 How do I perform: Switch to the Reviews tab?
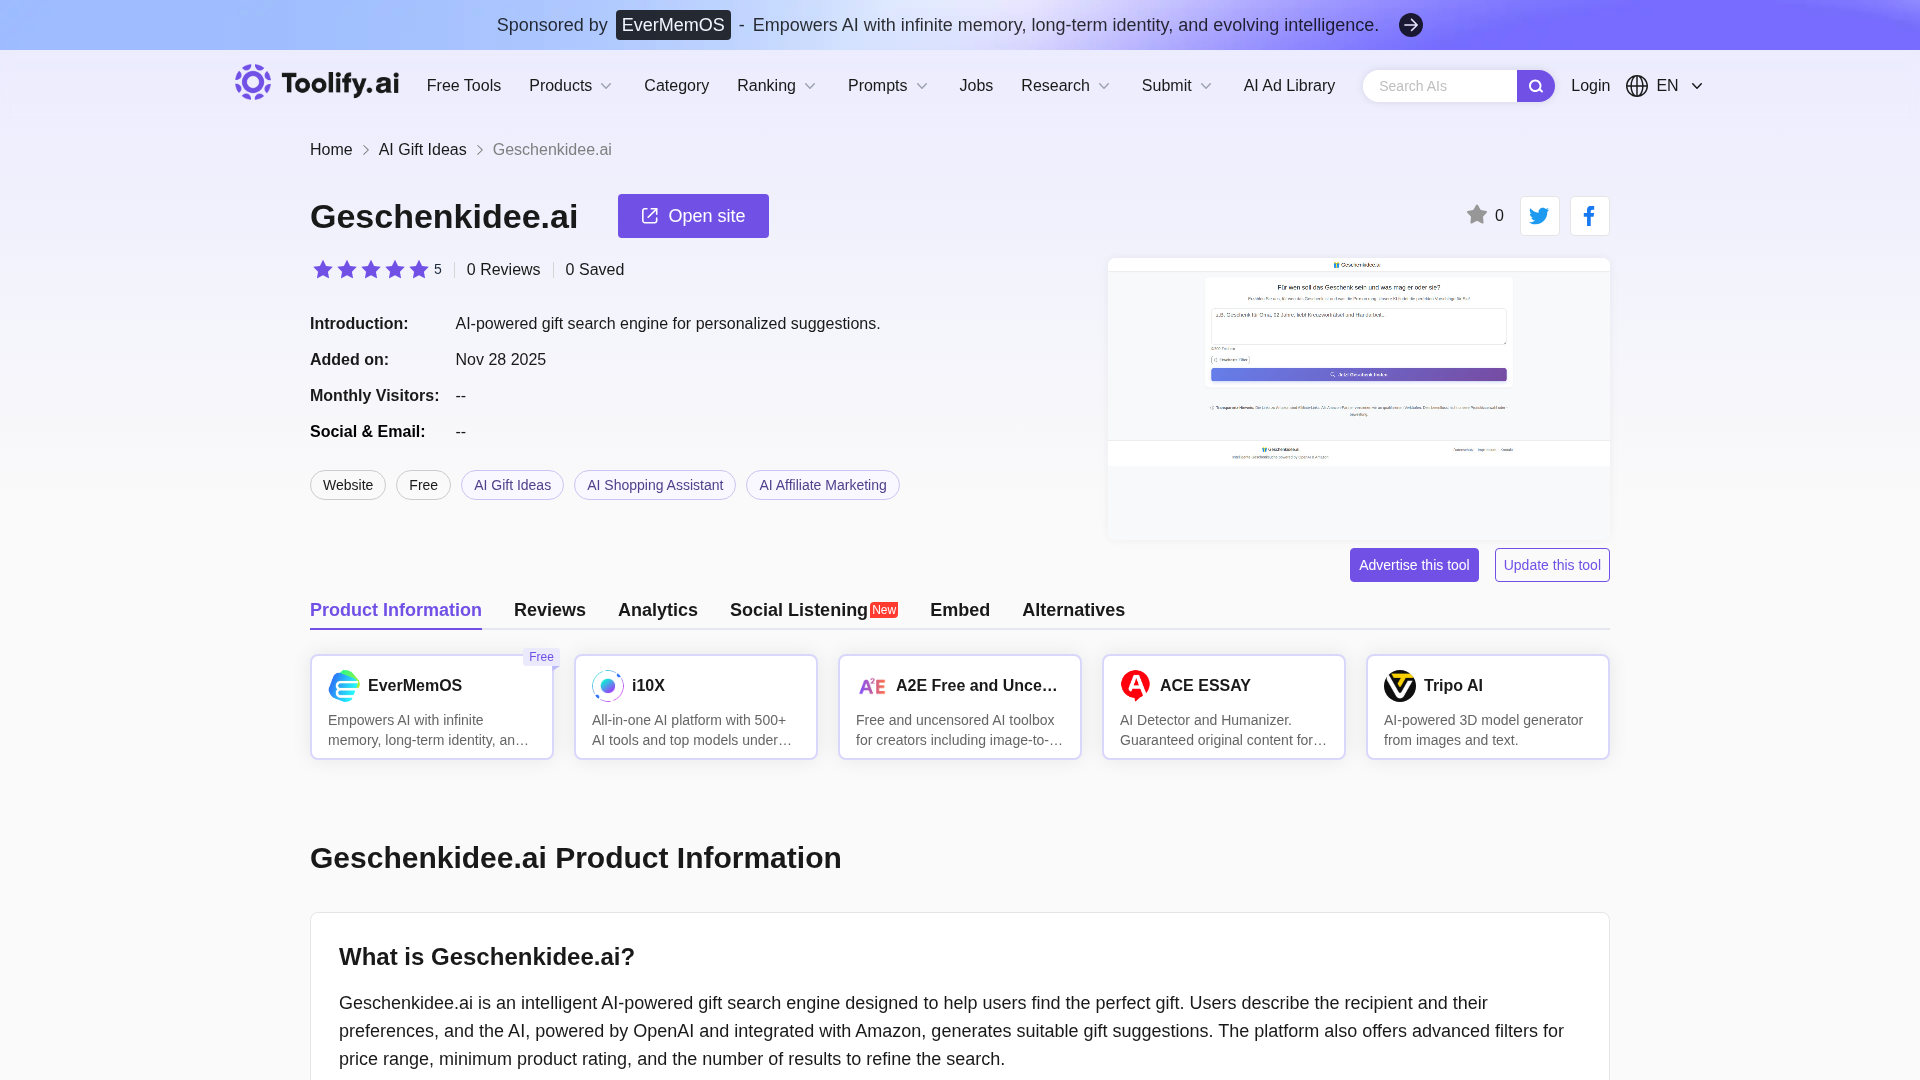549,610
